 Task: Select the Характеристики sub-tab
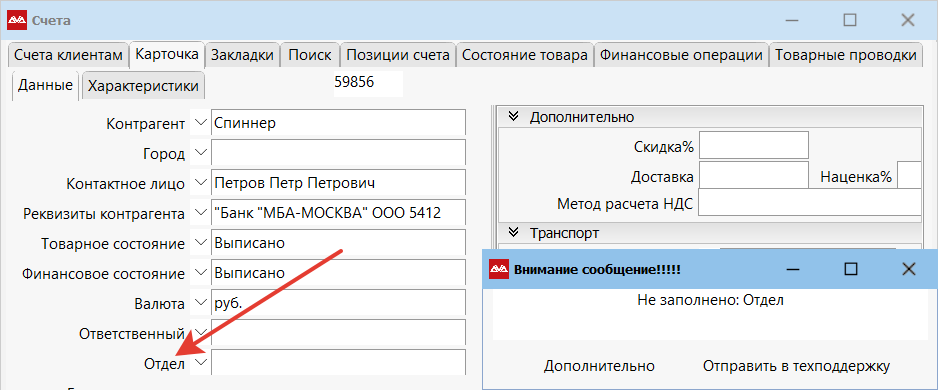click(x=143, y=86)
